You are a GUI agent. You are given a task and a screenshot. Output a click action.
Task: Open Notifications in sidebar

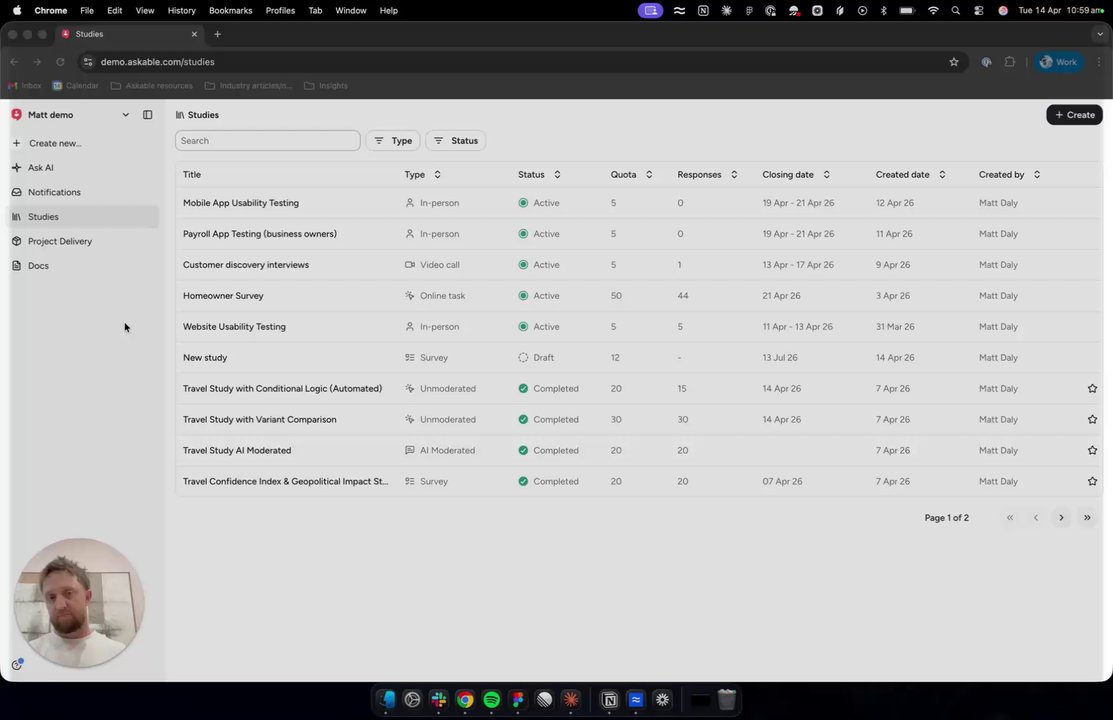click(x=54, y=192)
